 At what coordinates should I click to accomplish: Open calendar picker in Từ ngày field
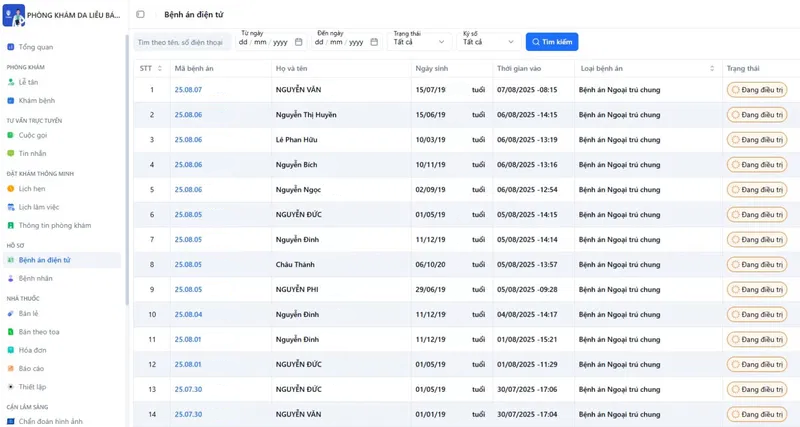point(298,42)
